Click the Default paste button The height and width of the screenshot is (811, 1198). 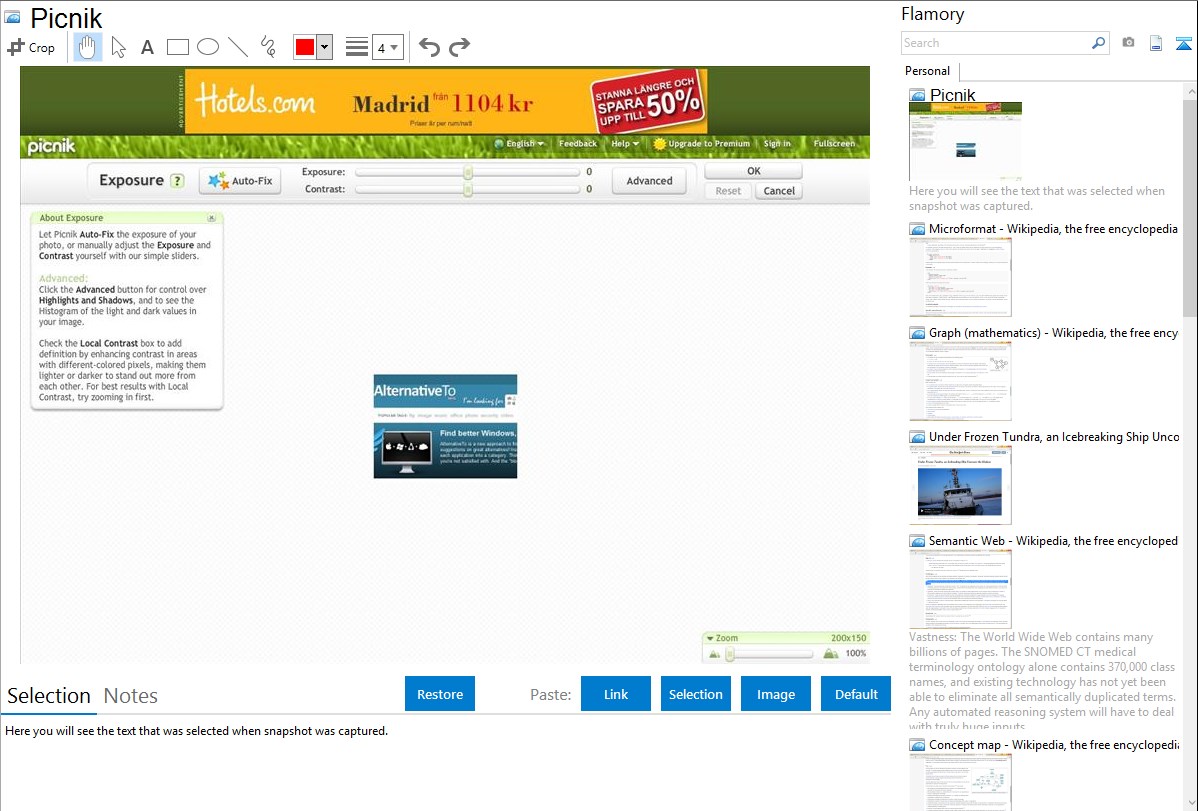pyautogui.click(x=856, y=694)
